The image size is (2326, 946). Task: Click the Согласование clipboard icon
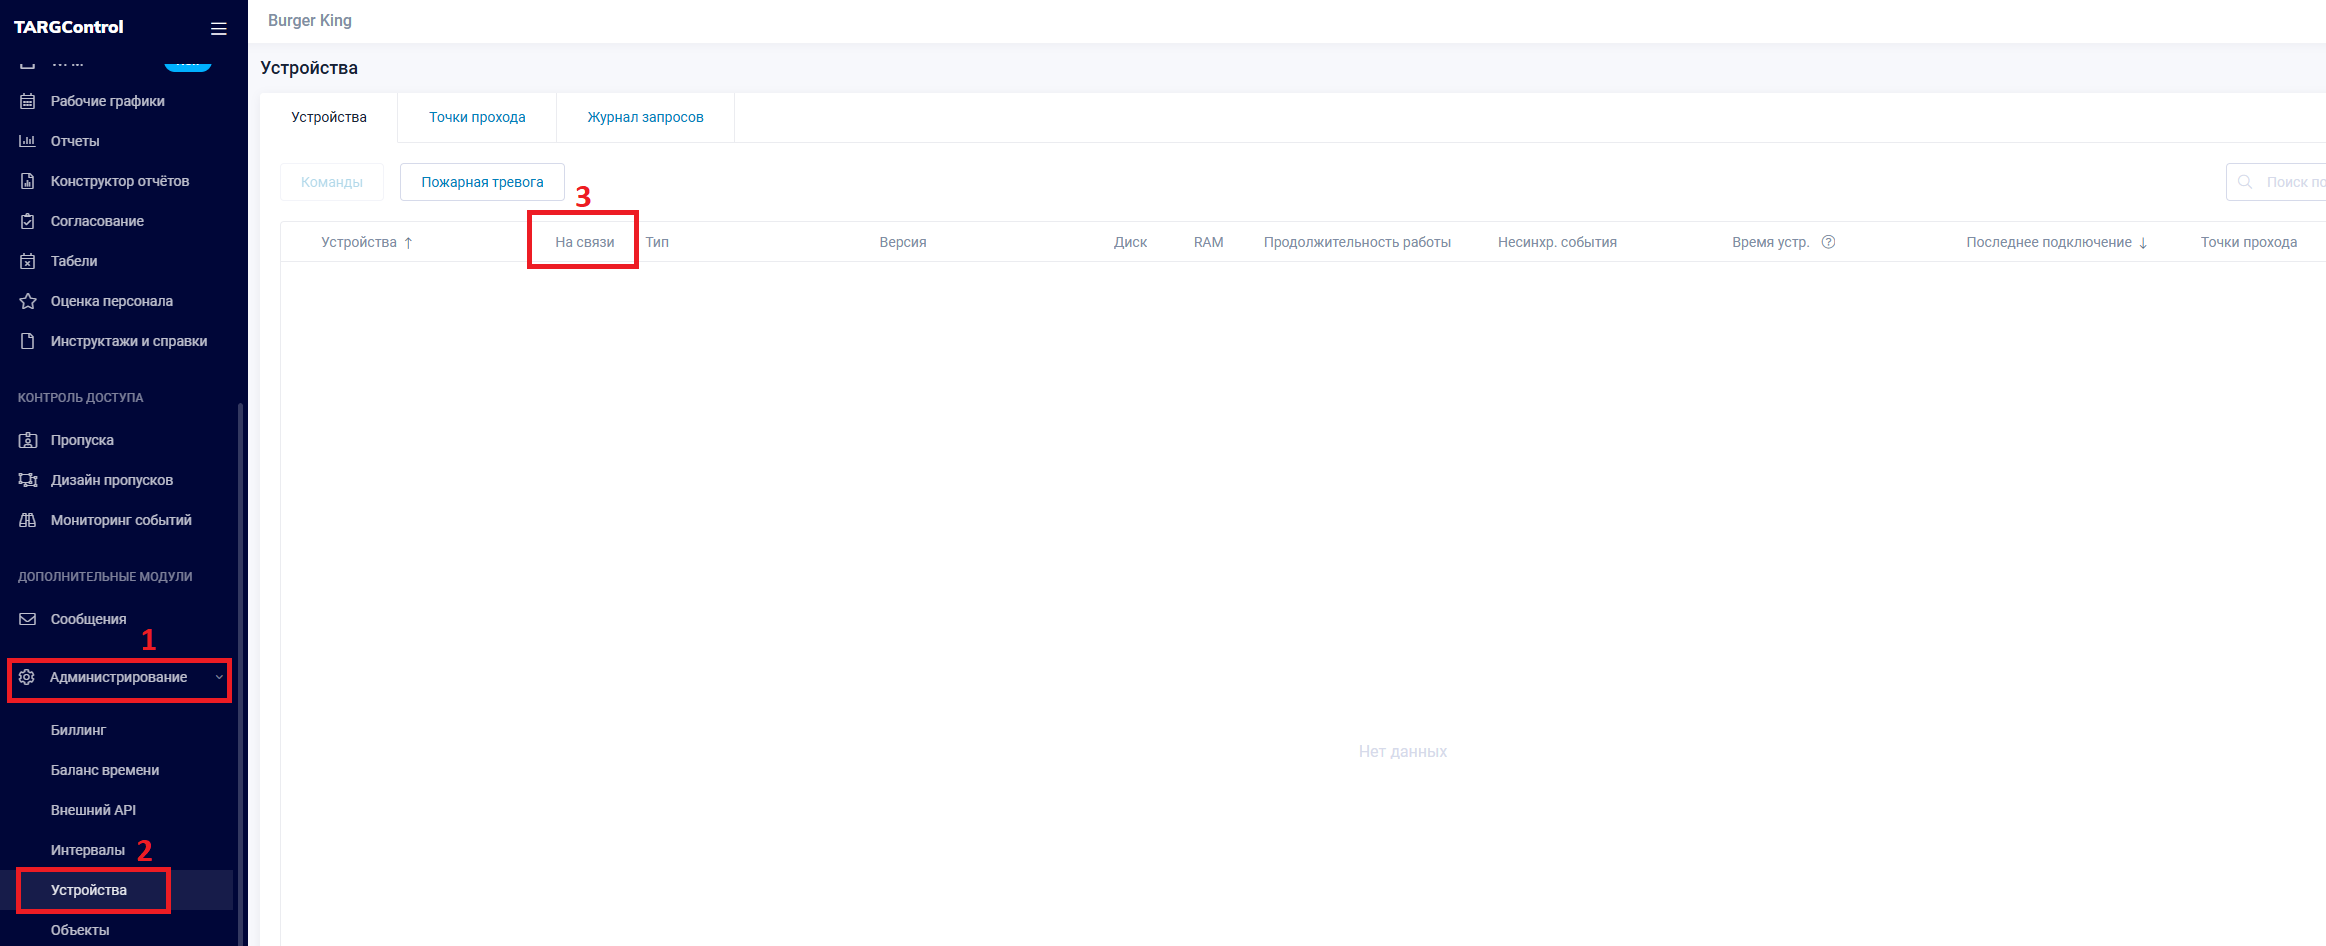pos(28,221)
